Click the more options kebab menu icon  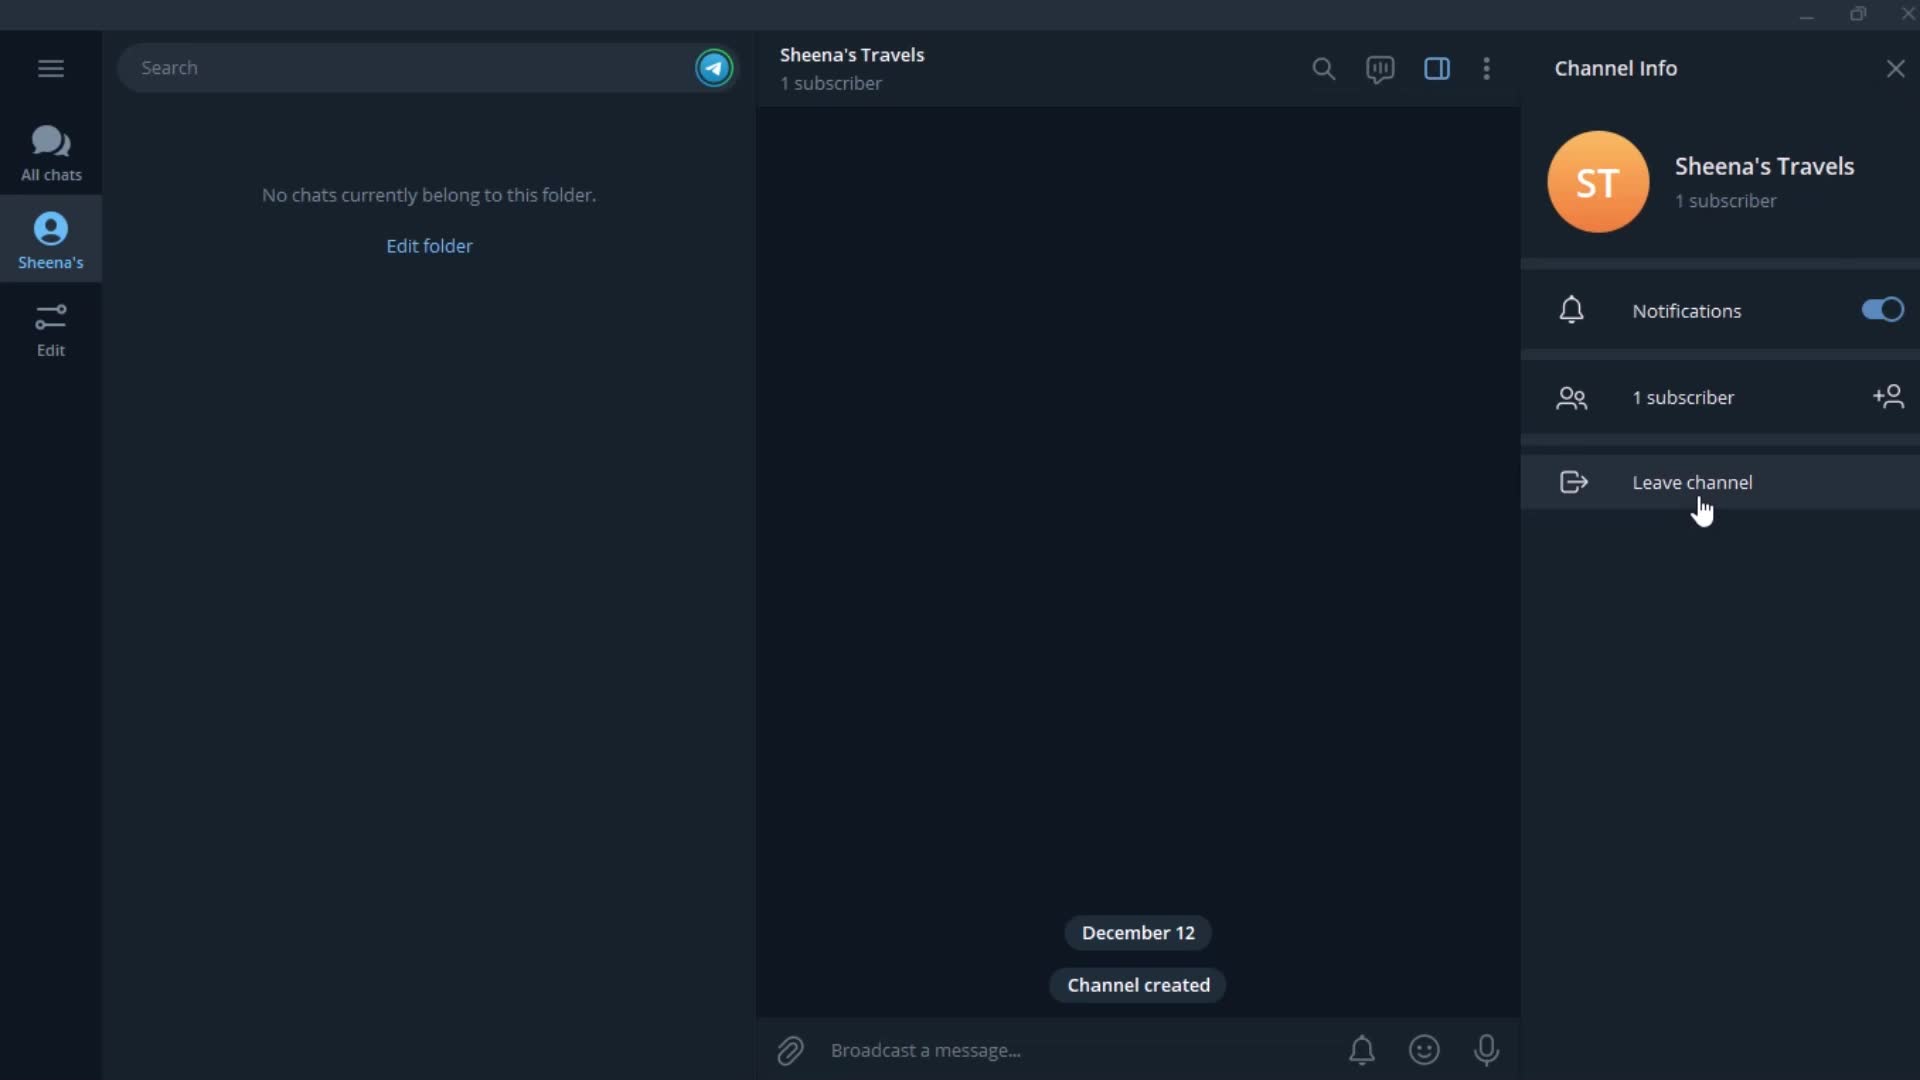point(1486,69)
